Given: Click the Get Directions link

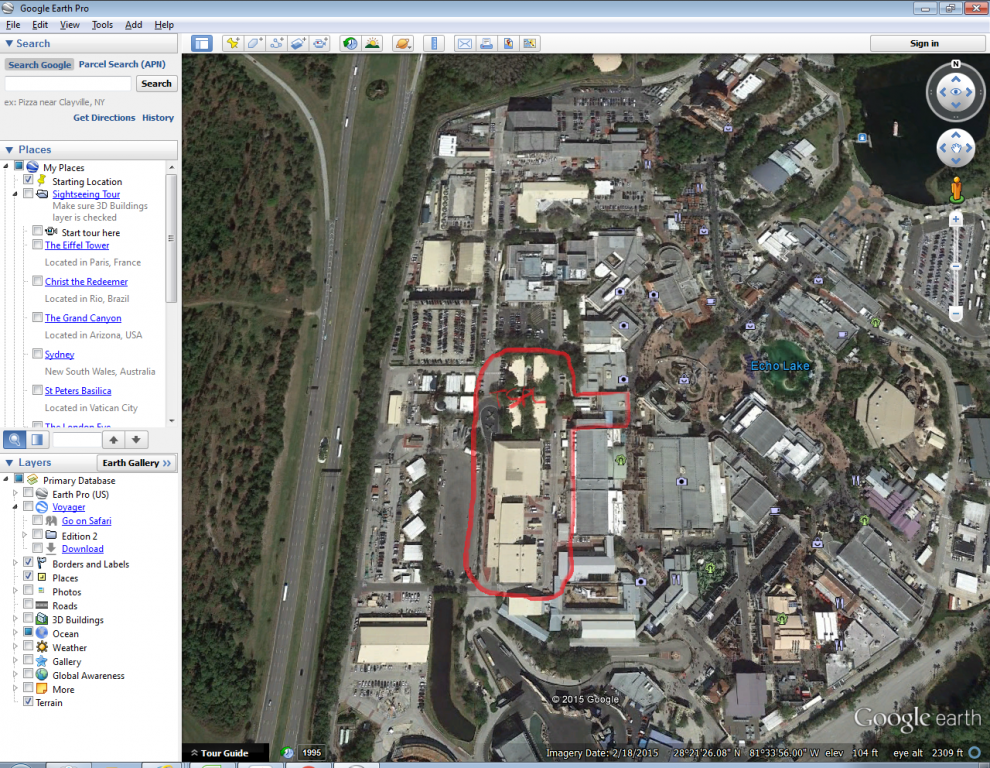Looking at the screenshot, I should click(104, 118).
